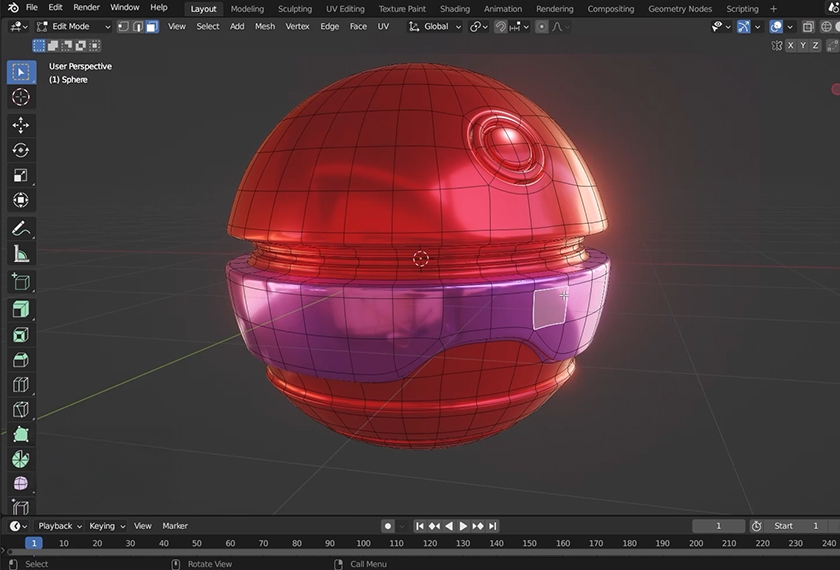Click frame 100 on the timeline ruler
Screen dimensions: 840x570
pyautogui.click(x=363, y=543)
